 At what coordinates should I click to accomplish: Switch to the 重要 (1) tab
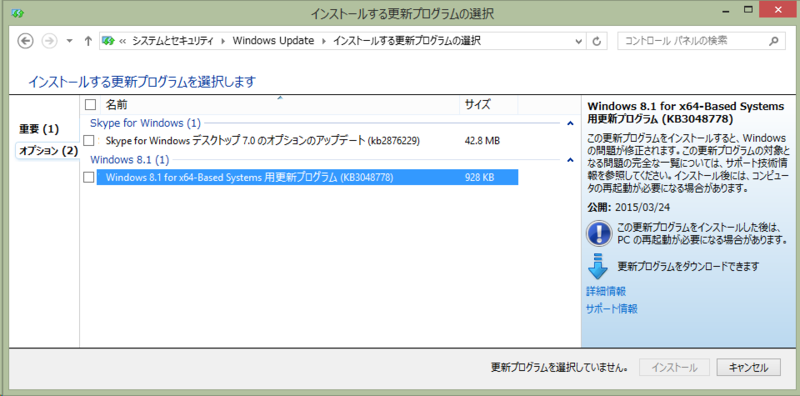pyautogui.click(x=39, y=129)
